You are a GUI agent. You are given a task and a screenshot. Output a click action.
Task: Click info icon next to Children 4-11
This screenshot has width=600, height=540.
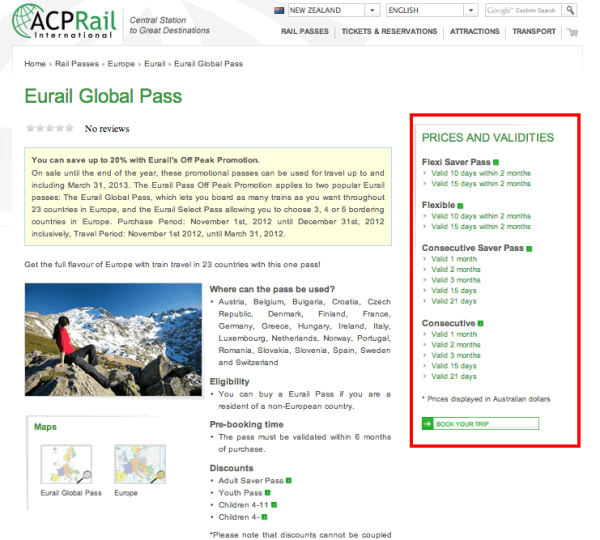274,505
